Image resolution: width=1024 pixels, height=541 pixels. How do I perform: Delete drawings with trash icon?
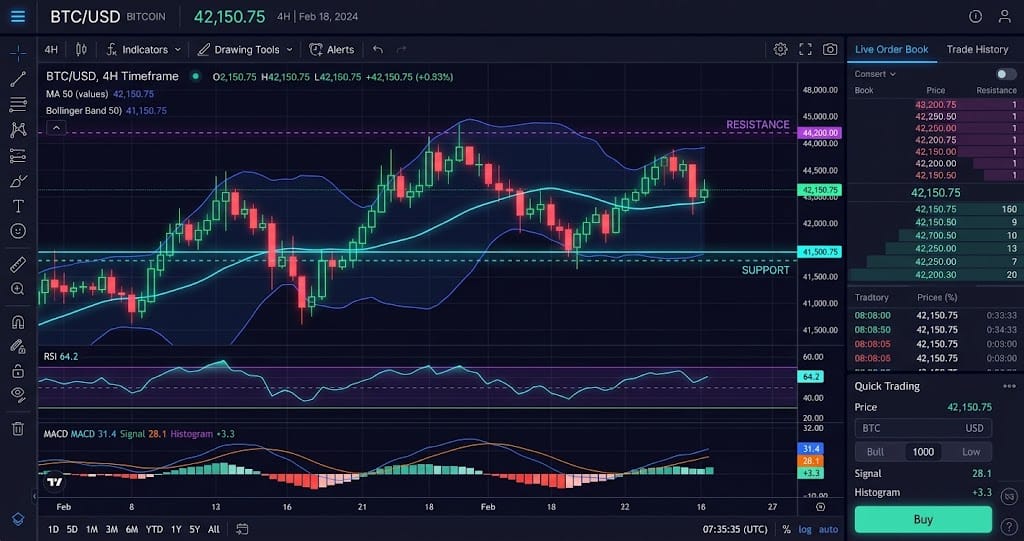18,429
